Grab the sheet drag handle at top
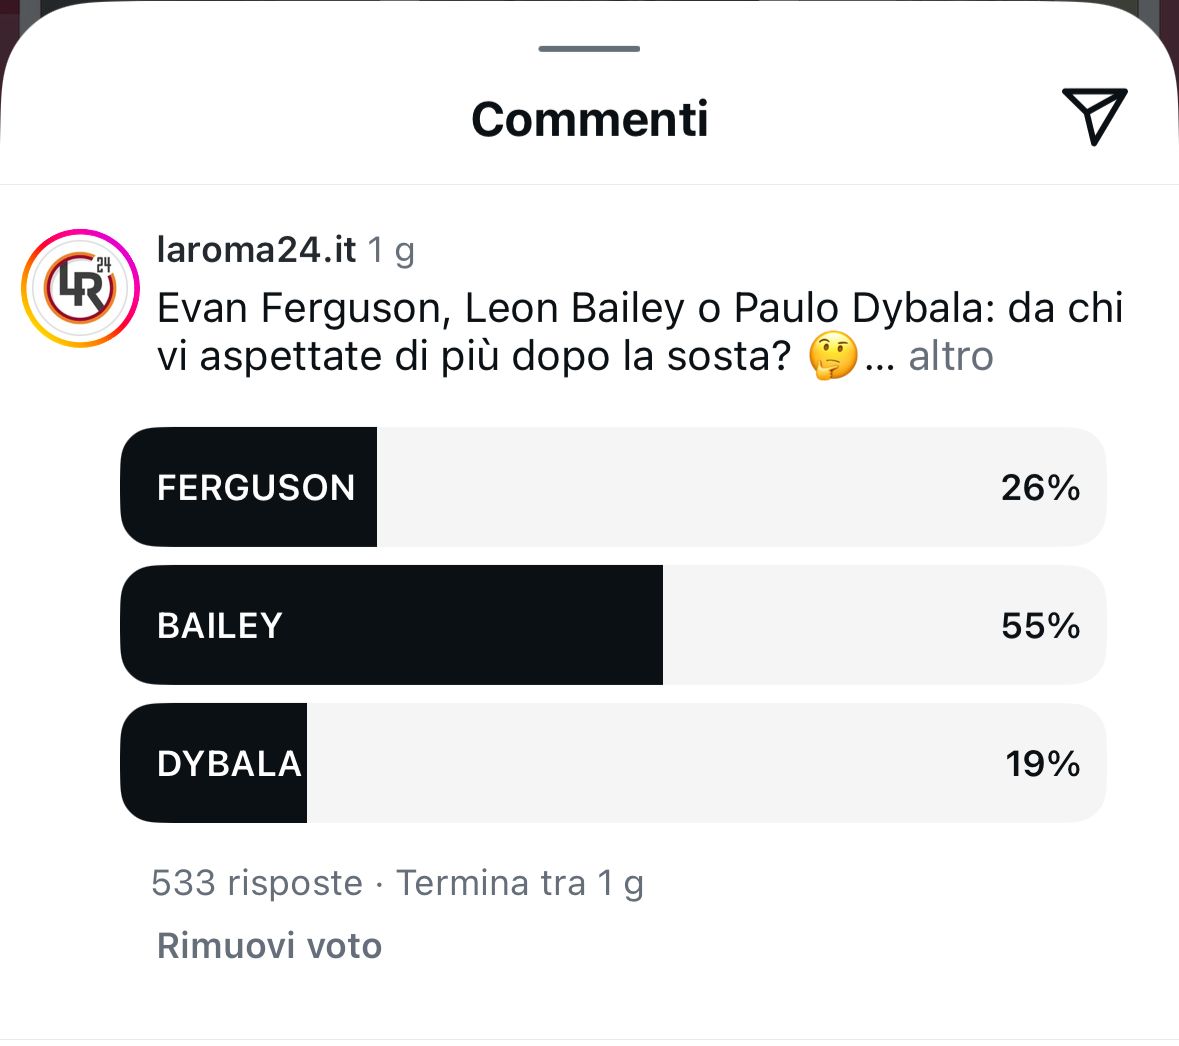 pyautogui.click(x=589, y=48)
